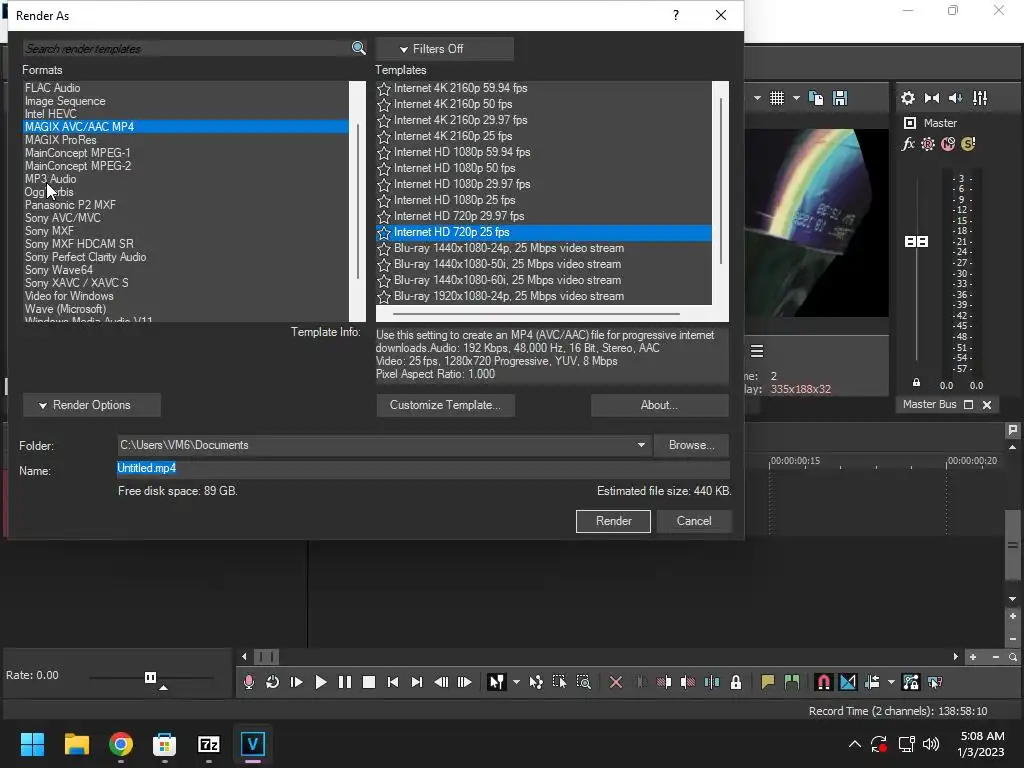Open the Folder path dropdown
Image resolution: width=1024 pixels, height=768 pixels.
(641, 445)
